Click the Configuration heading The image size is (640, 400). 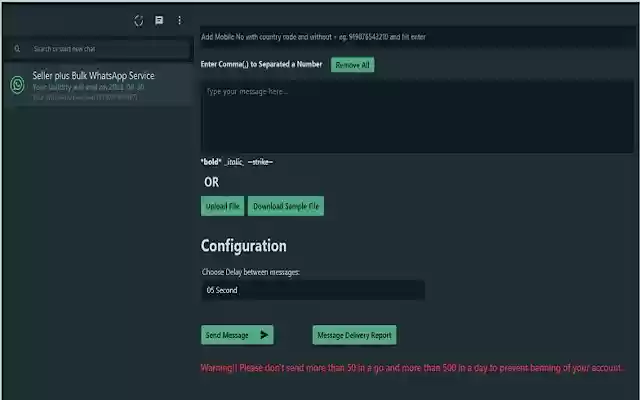click(x=244, y=246)
